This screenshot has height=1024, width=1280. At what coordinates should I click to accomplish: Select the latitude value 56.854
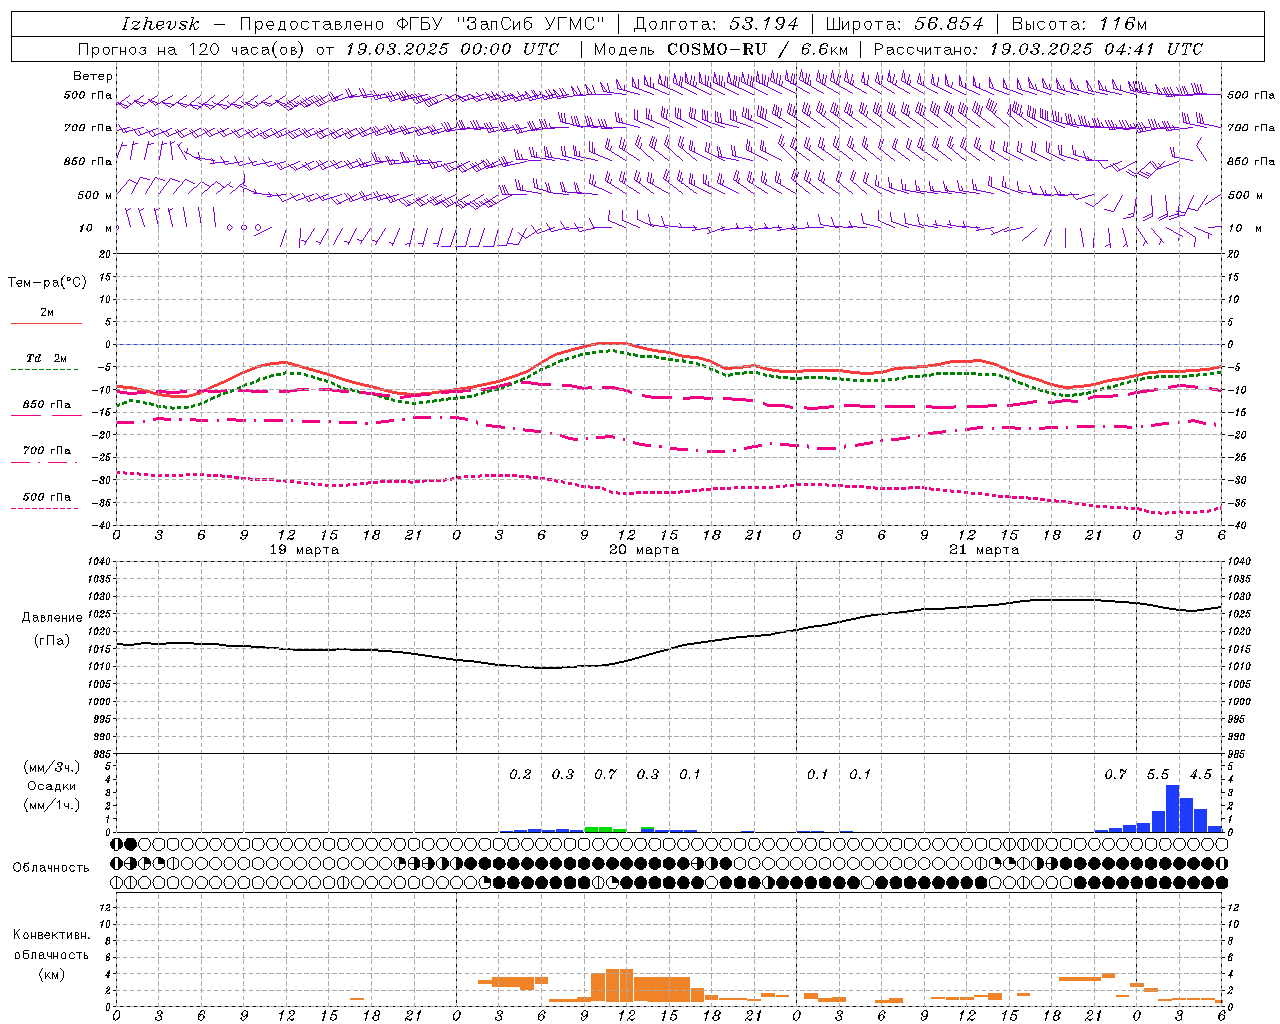click(949, 24)
